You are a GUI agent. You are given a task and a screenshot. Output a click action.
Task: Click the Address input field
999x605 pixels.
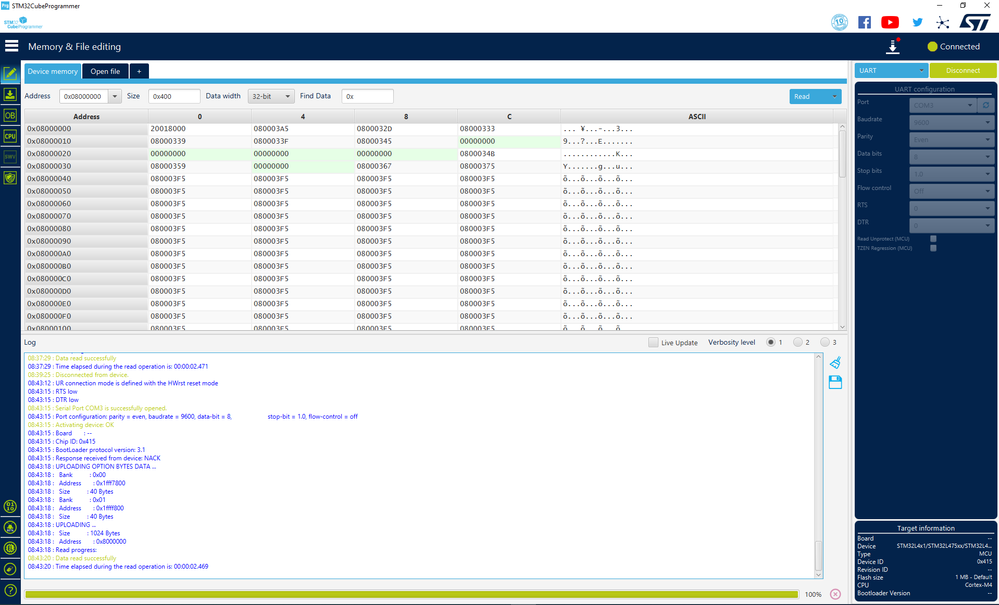pos(83,96)
